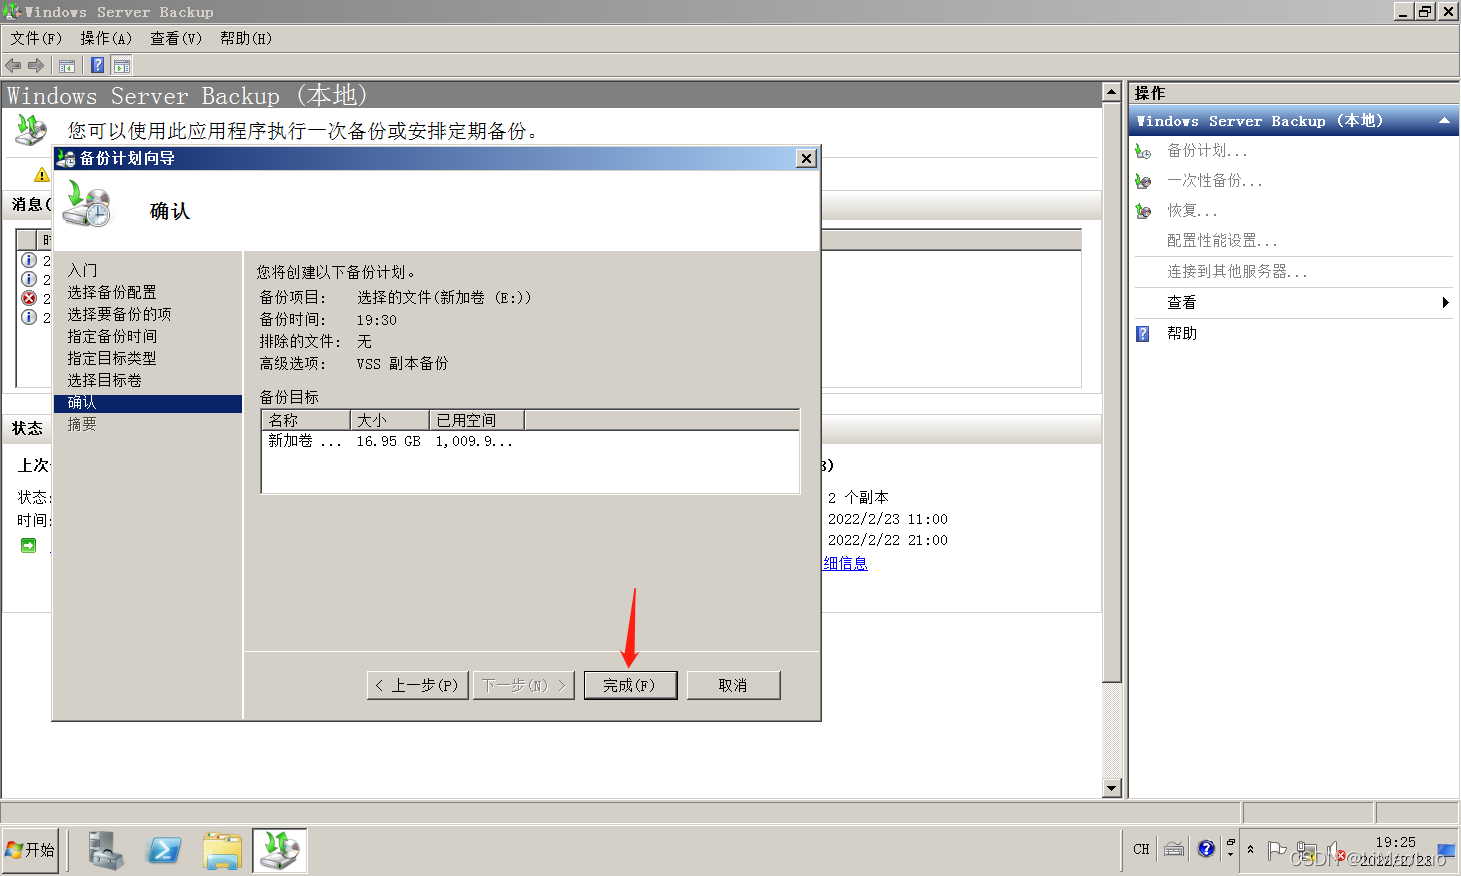This screenshot has height=876, width=1461.
Task: Click the 指定目标类型 wizard step
Action: 112,358
